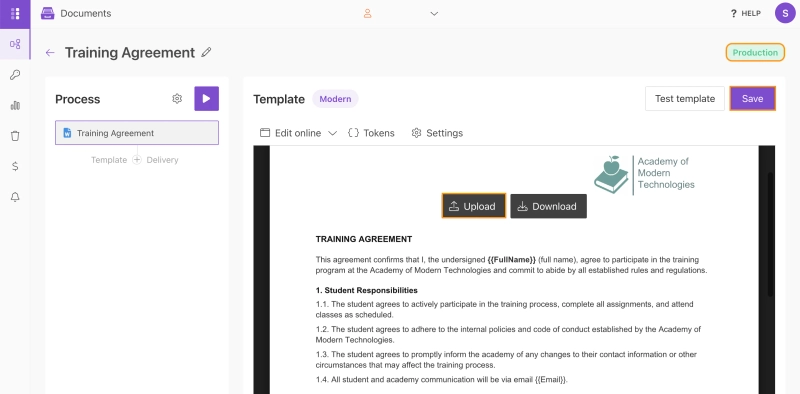Click the Documents drawer icon

pos(47,13)
